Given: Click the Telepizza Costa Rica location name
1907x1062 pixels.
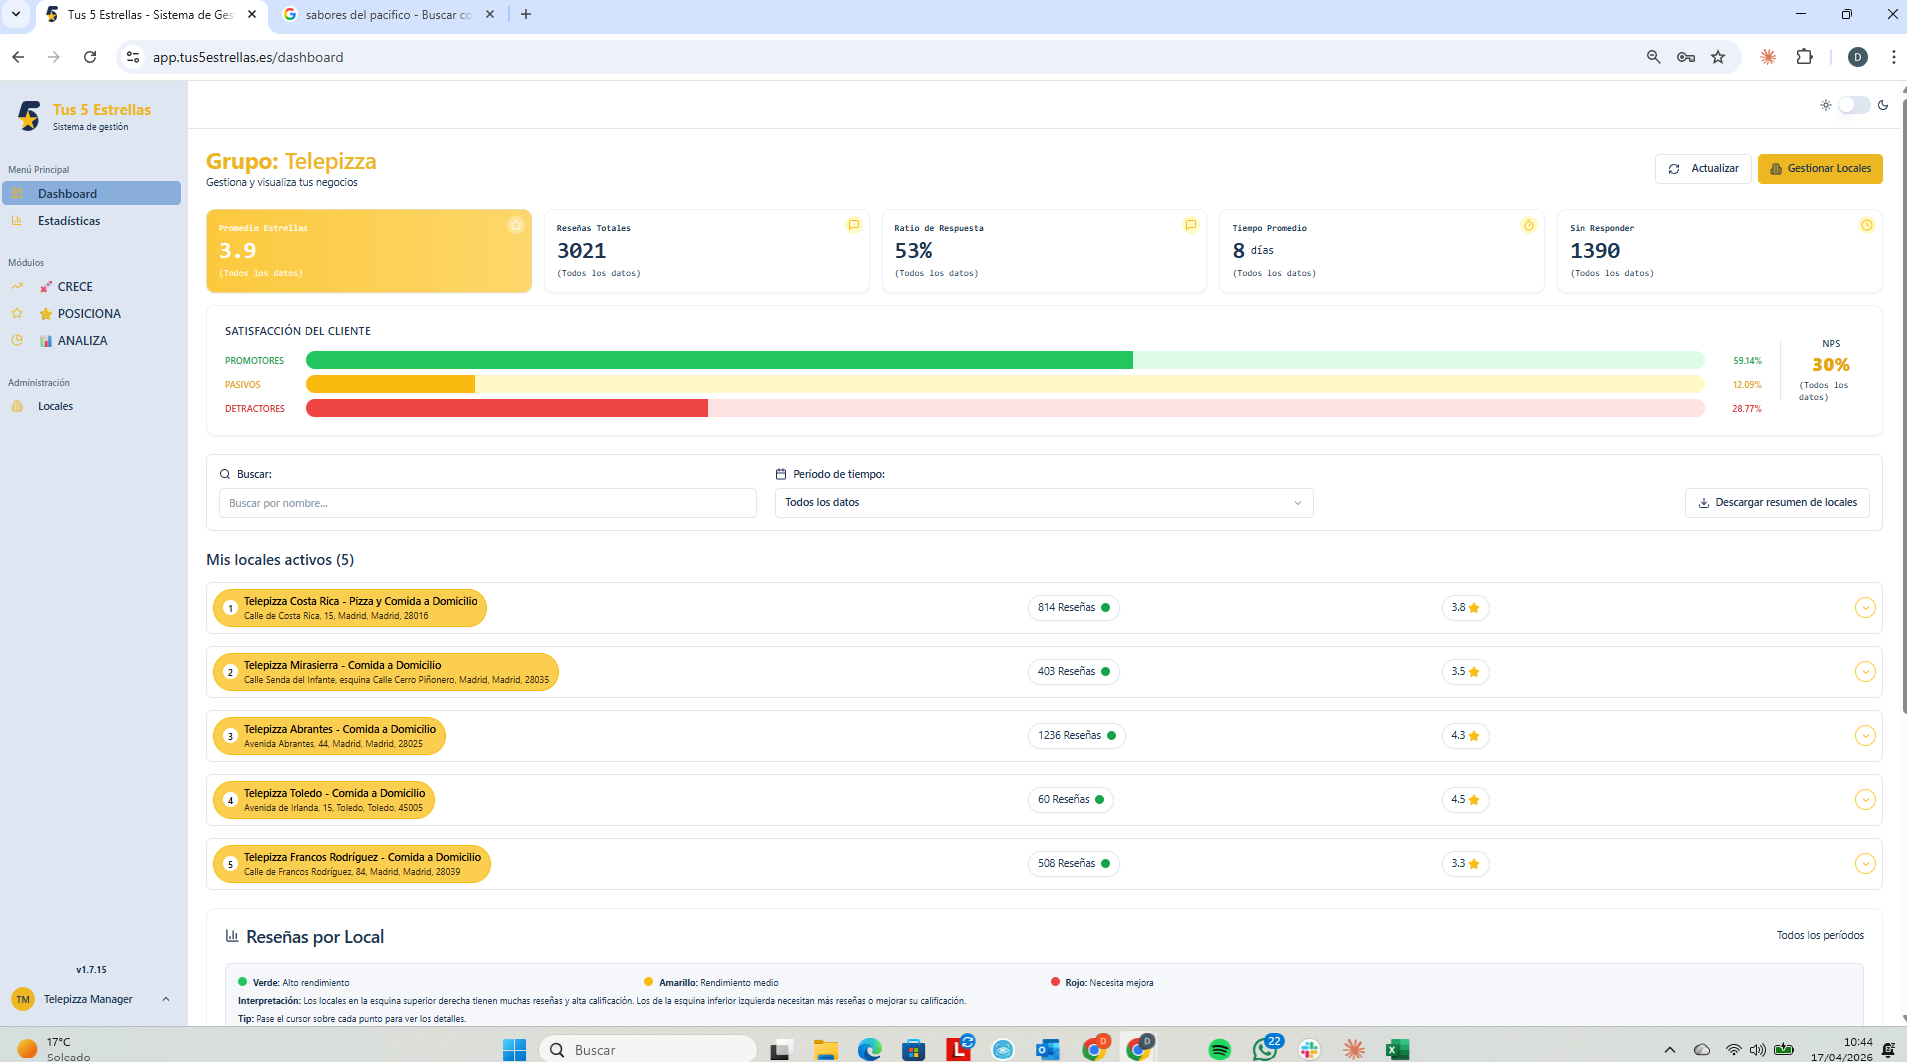Looking at the screenshot, I should tap(361, 601).
